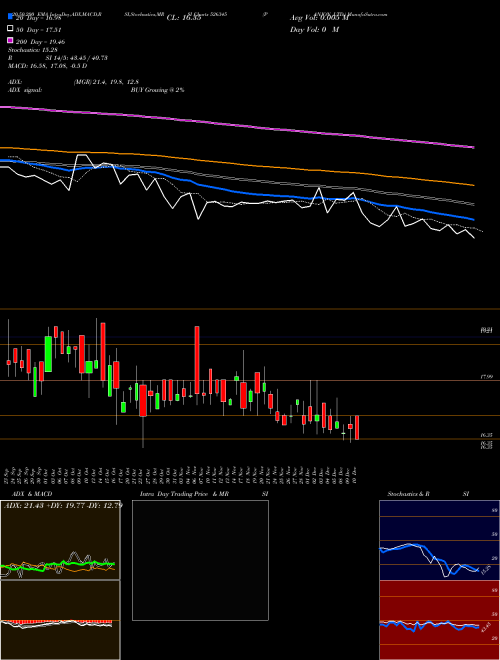
Task: Click the 'SI 14/3: 43.45 / 49.73' reading
Action: pos(77,58)
